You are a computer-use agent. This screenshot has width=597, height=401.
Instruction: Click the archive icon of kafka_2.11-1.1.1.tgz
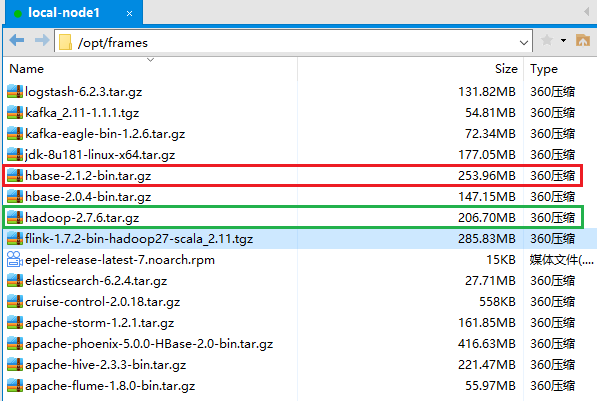tap(15, 112)
